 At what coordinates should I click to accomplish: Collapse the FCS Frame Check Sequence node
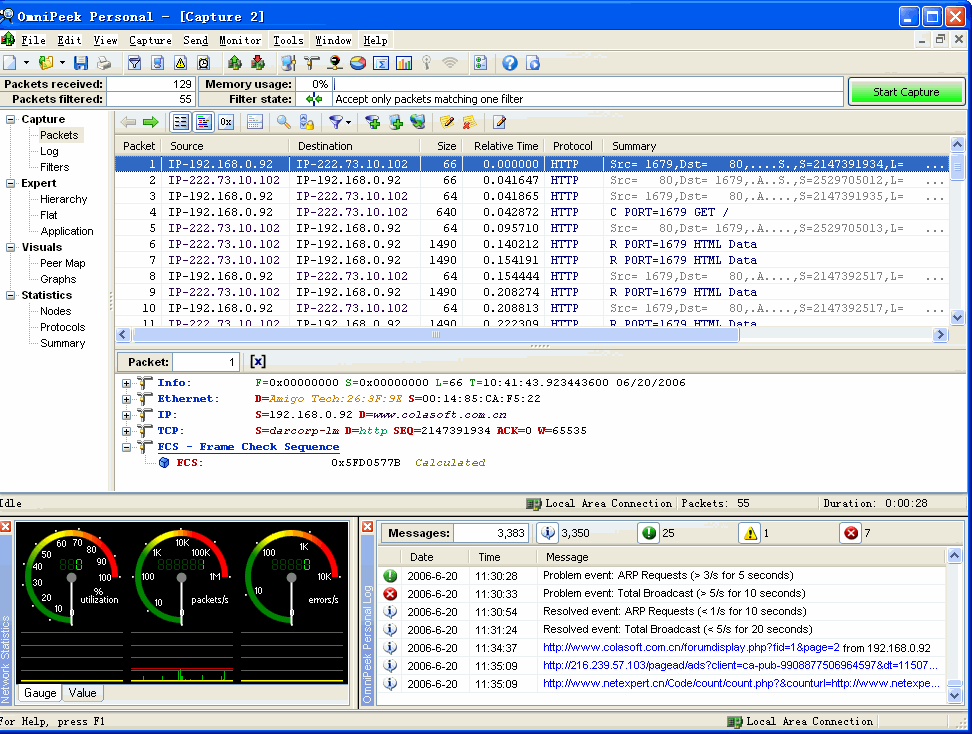[127, 447]
